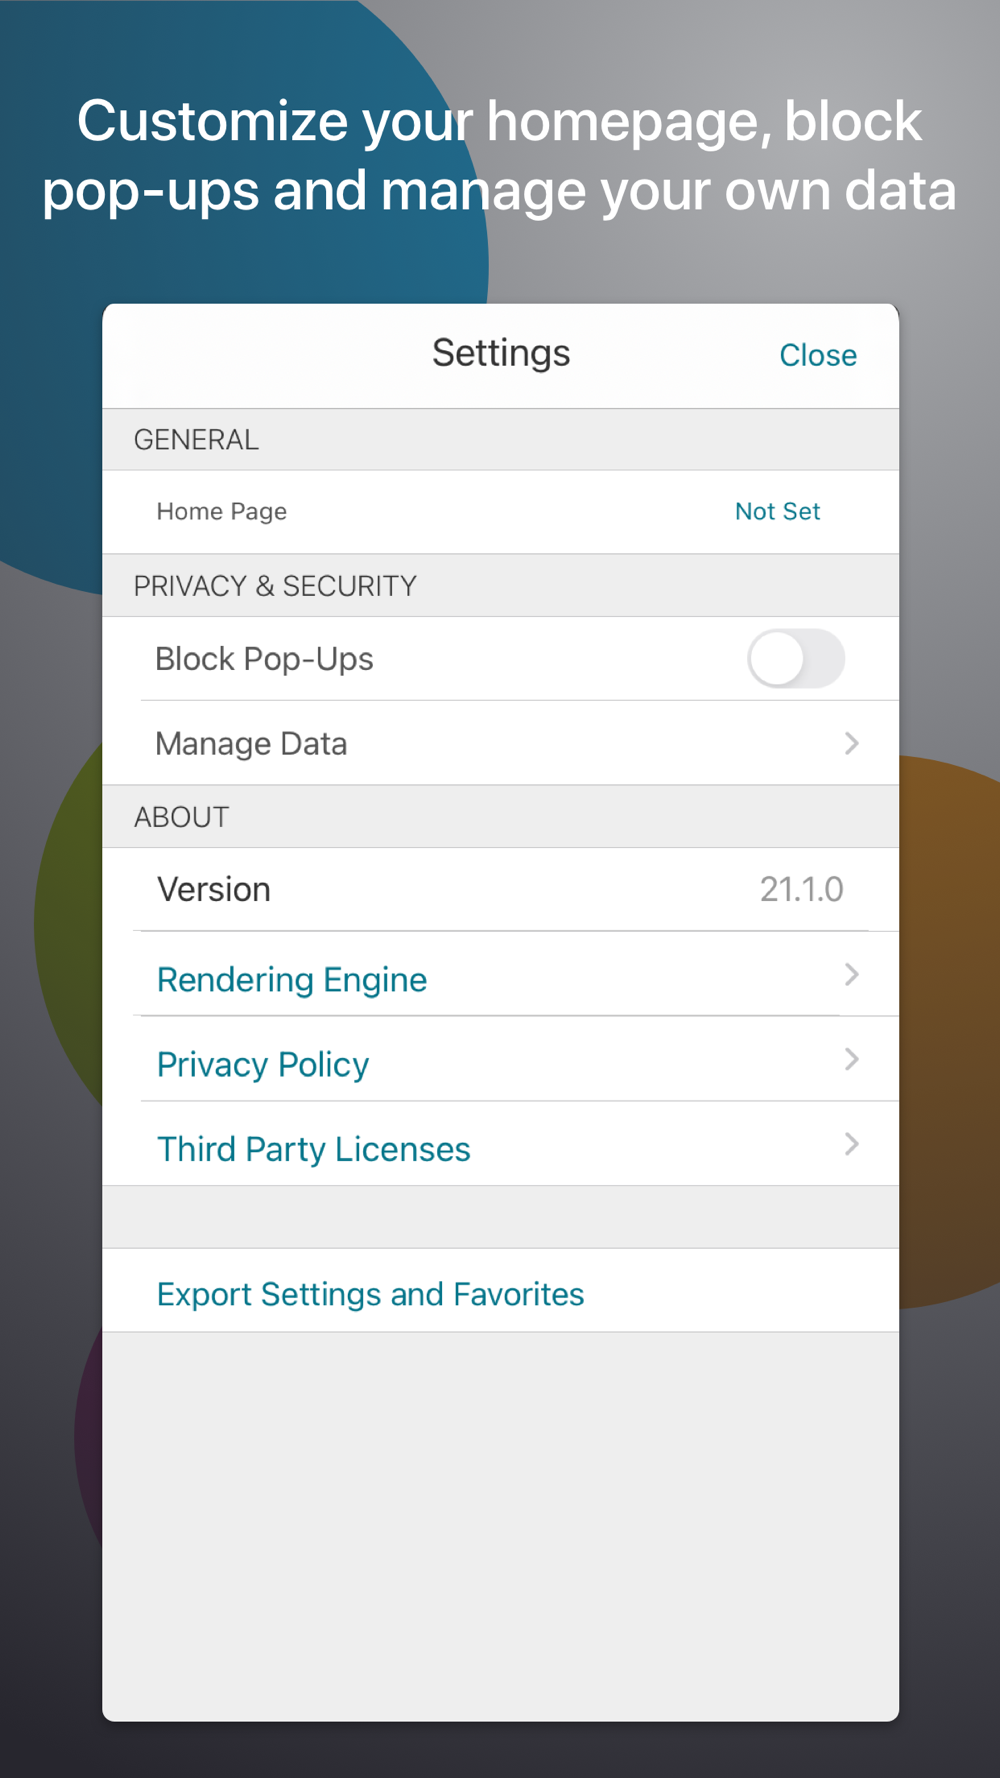Screen dimensions: 1000x1778
Task: View the Privacy Policy
Action: (263, 1064)
